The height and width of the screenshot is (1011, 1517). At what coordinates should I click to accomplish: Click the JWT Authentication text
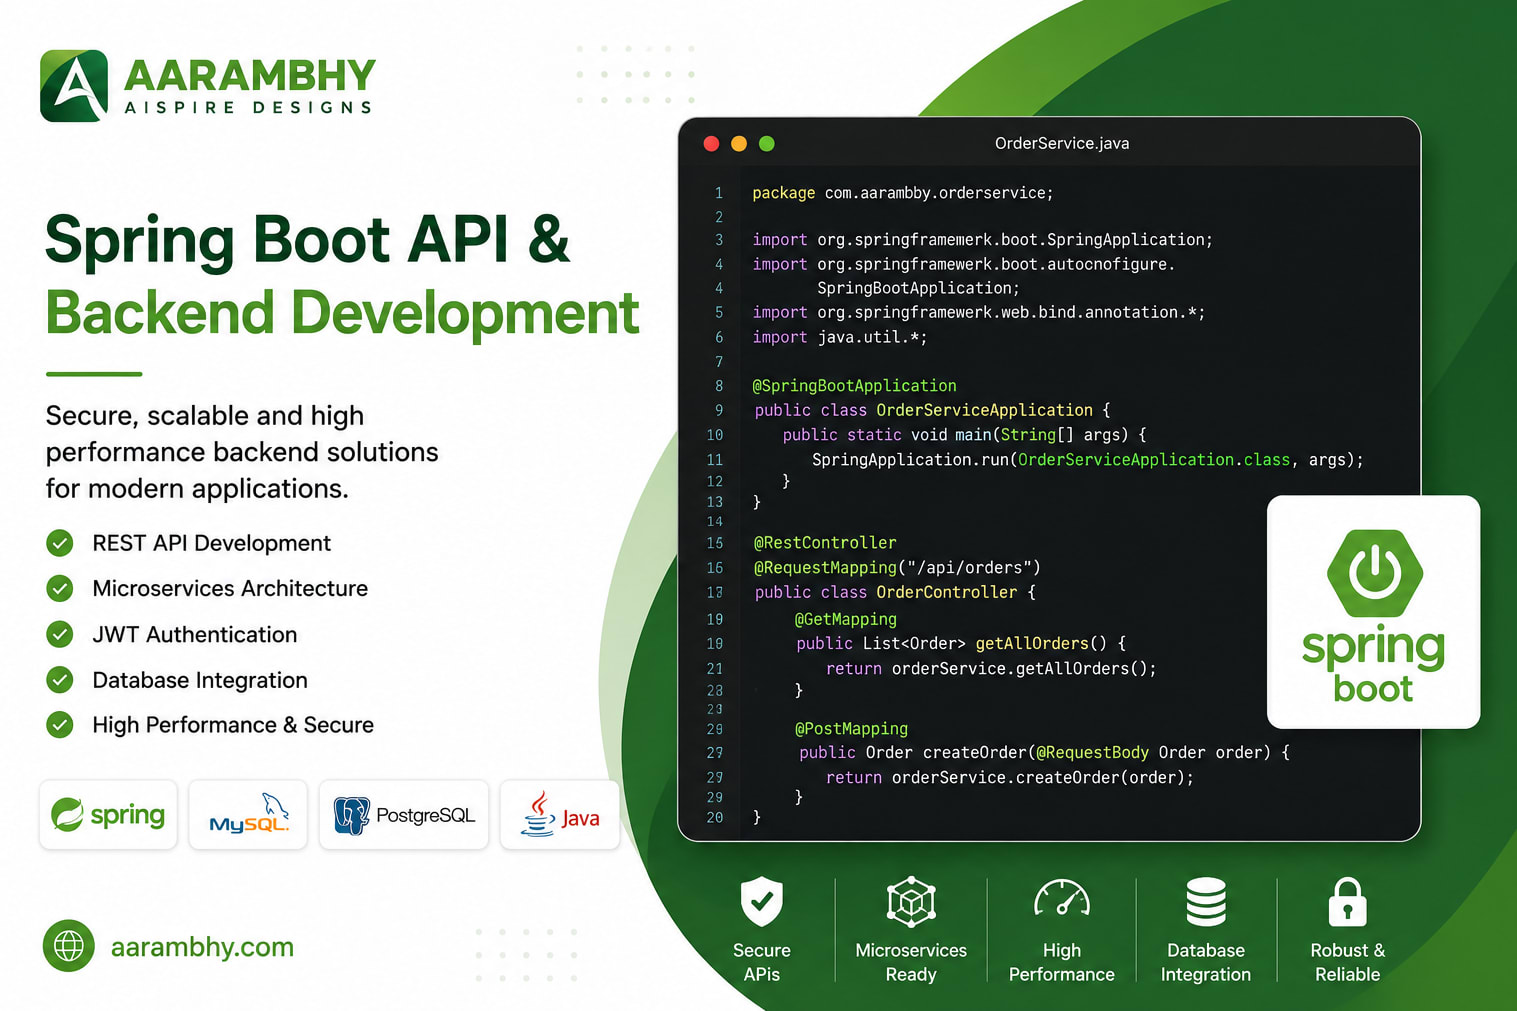[195, 634]
